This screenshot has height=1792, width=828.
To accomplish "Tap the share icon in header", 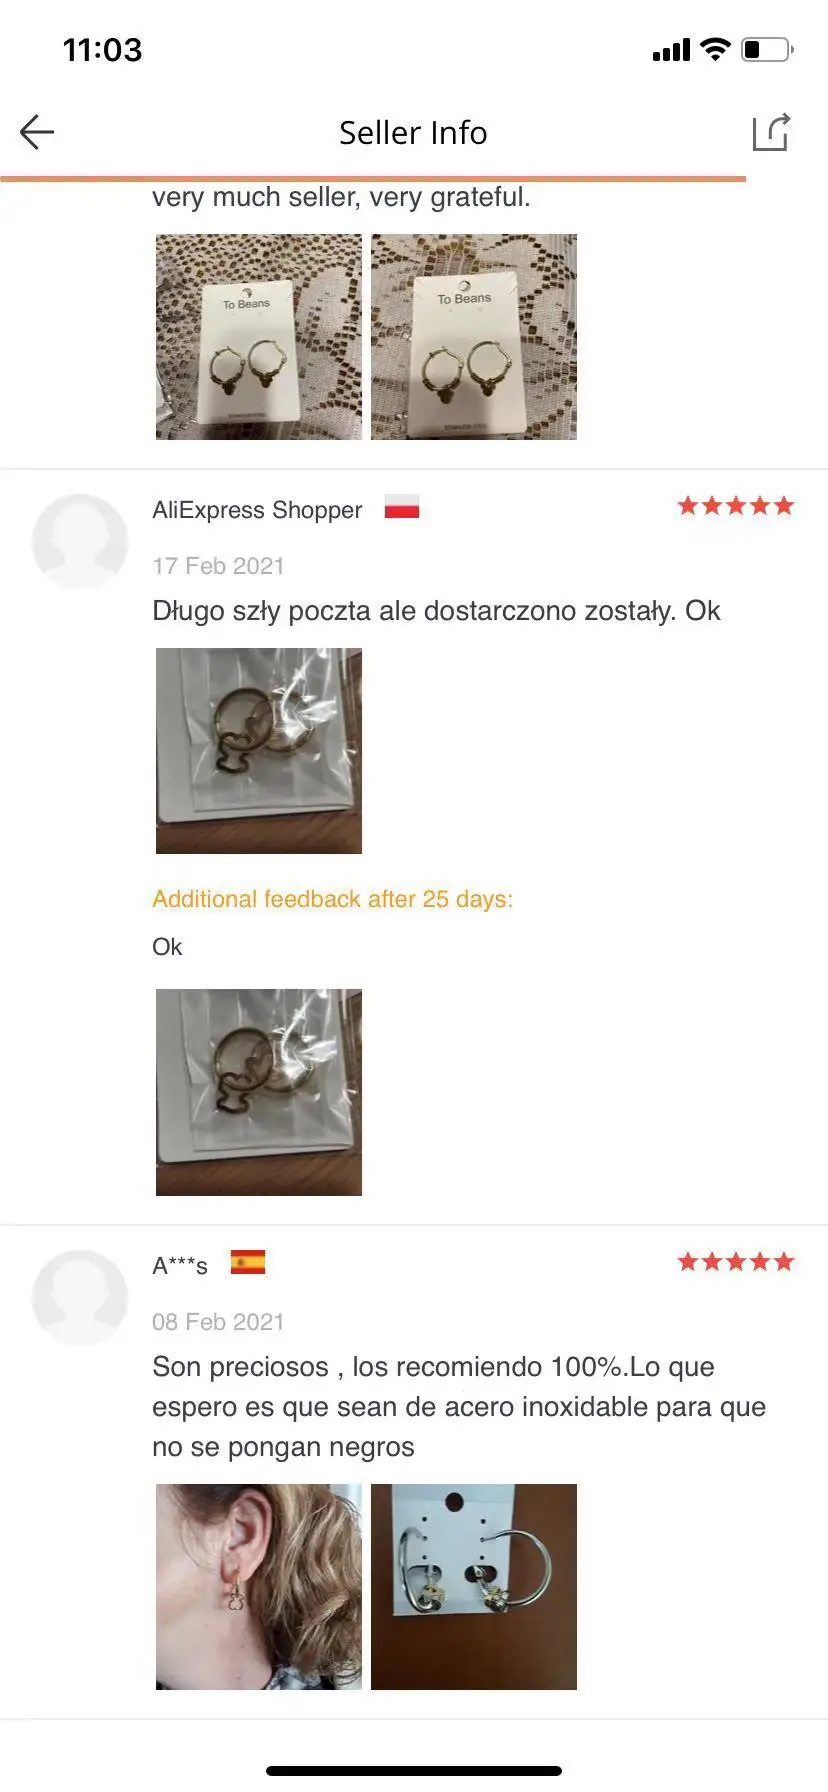I will pyautogui.click(x=771, y=132).
